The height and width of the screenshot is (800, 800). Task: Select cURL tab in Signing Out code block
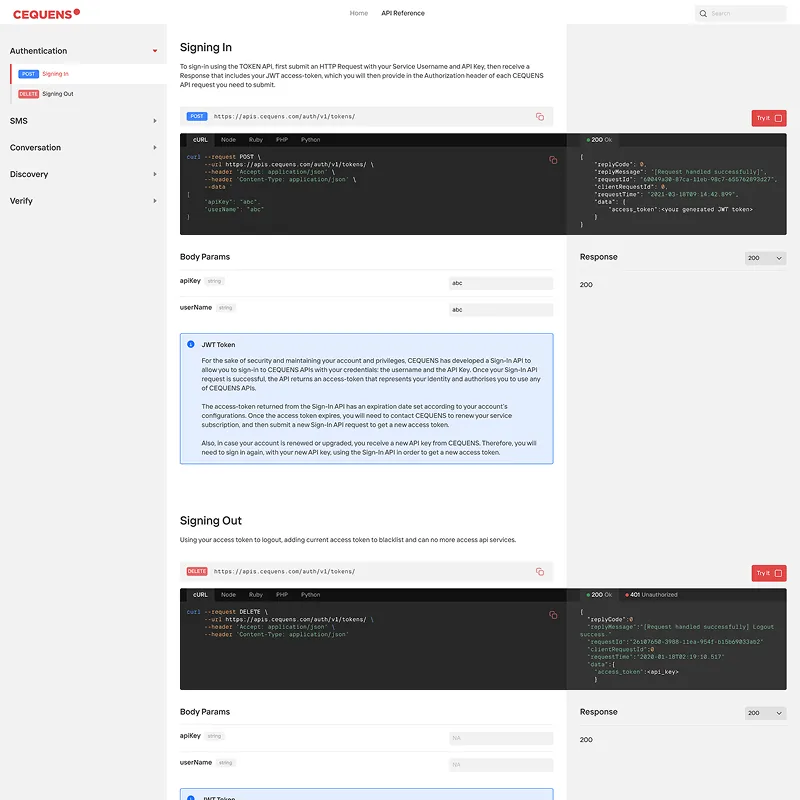click(200, 595)
